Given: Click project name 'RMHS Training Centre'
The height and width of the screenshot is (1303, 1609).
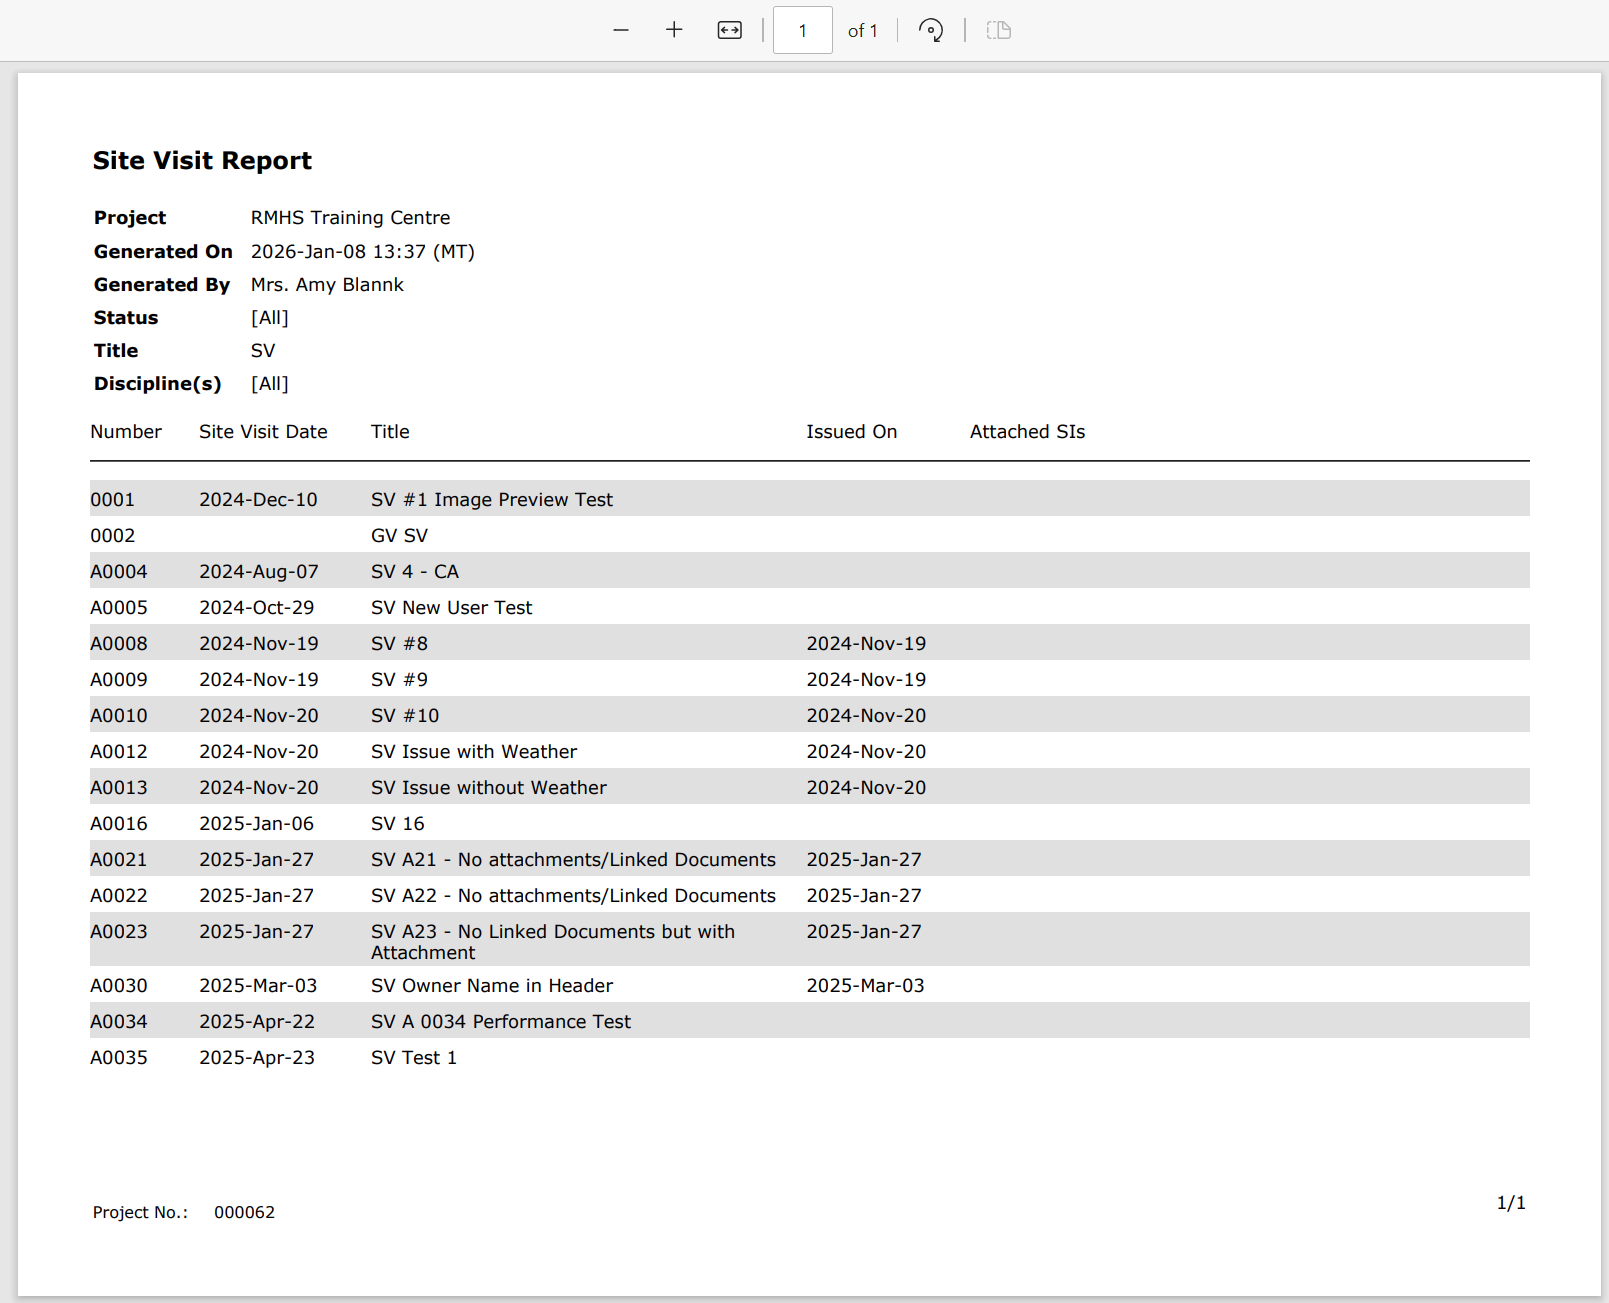Looking at the screenshot, I should pyautogui.click(x=350, y=218).
